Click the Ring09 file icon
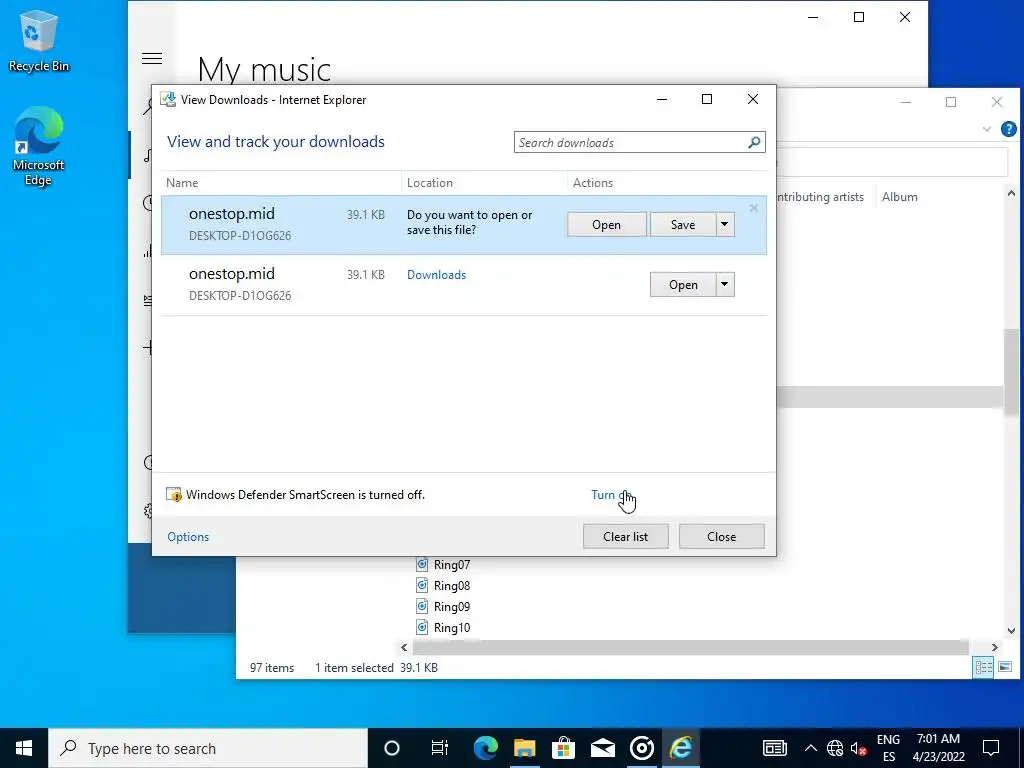1024x768 pixels. (x=422, y=606)
